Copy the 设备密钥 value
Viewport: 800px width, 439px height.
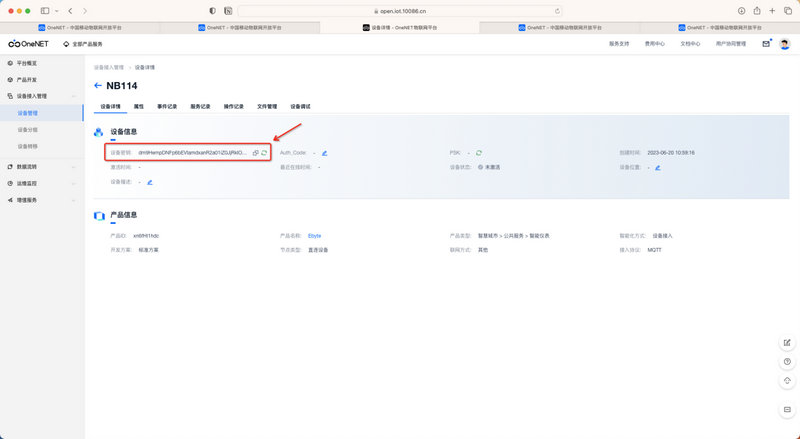(256, 153)
